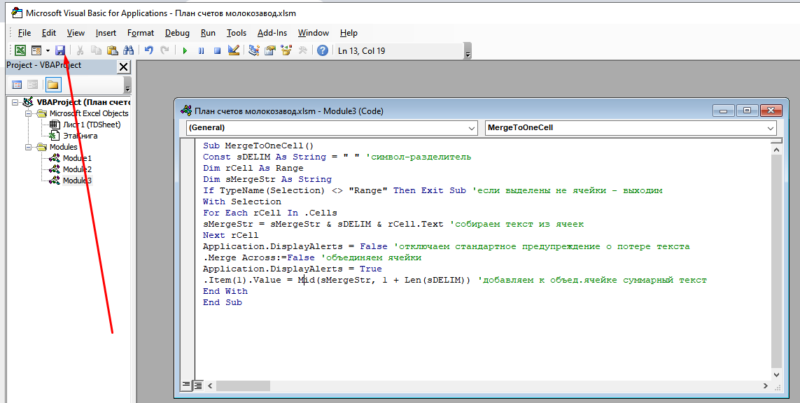Click the Paste clipboard icon
This screenshot has width=800, height=403.
pyautogui.click(x=112, y=51)
